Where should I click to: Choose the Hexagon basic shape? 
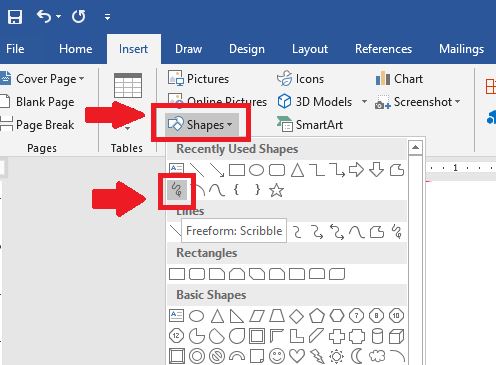click(x=337, y=316)
